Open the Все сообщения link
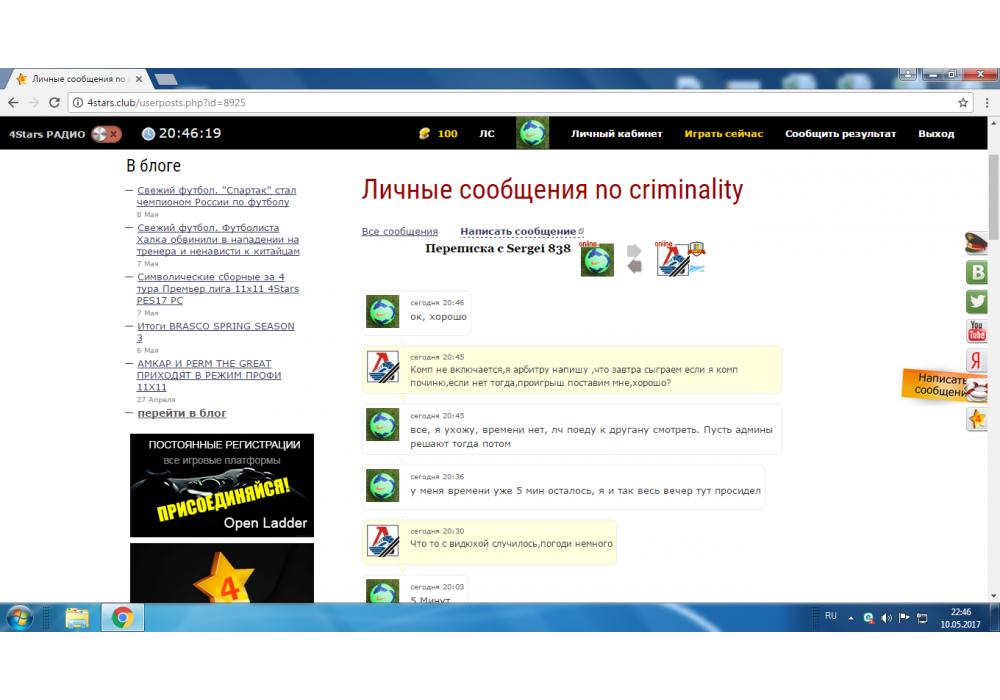Image resolution: width=1000 pixels, height=700 pixels. tap(399, 232)
